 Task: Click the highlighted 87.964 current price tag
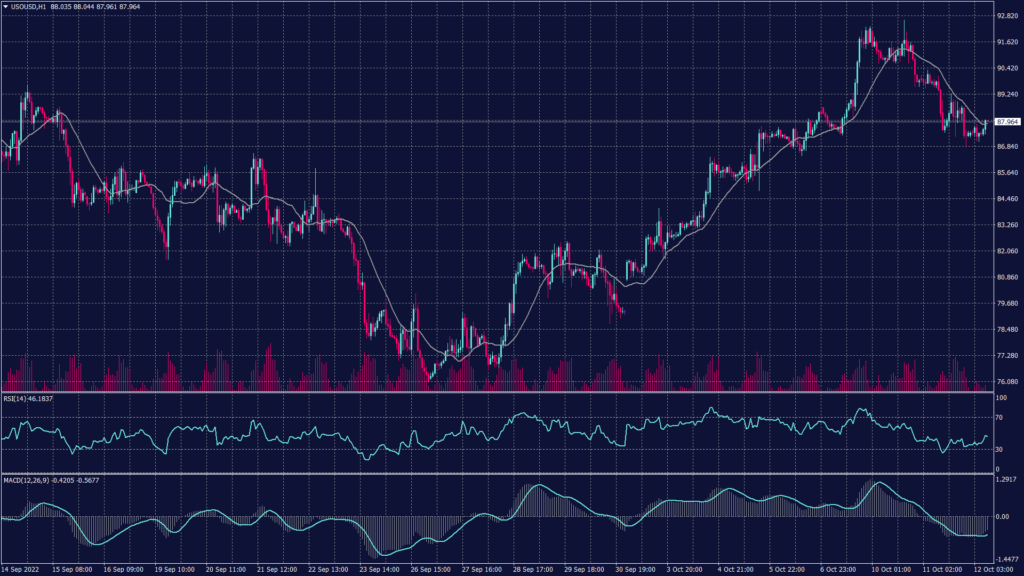pos(1006,122)
